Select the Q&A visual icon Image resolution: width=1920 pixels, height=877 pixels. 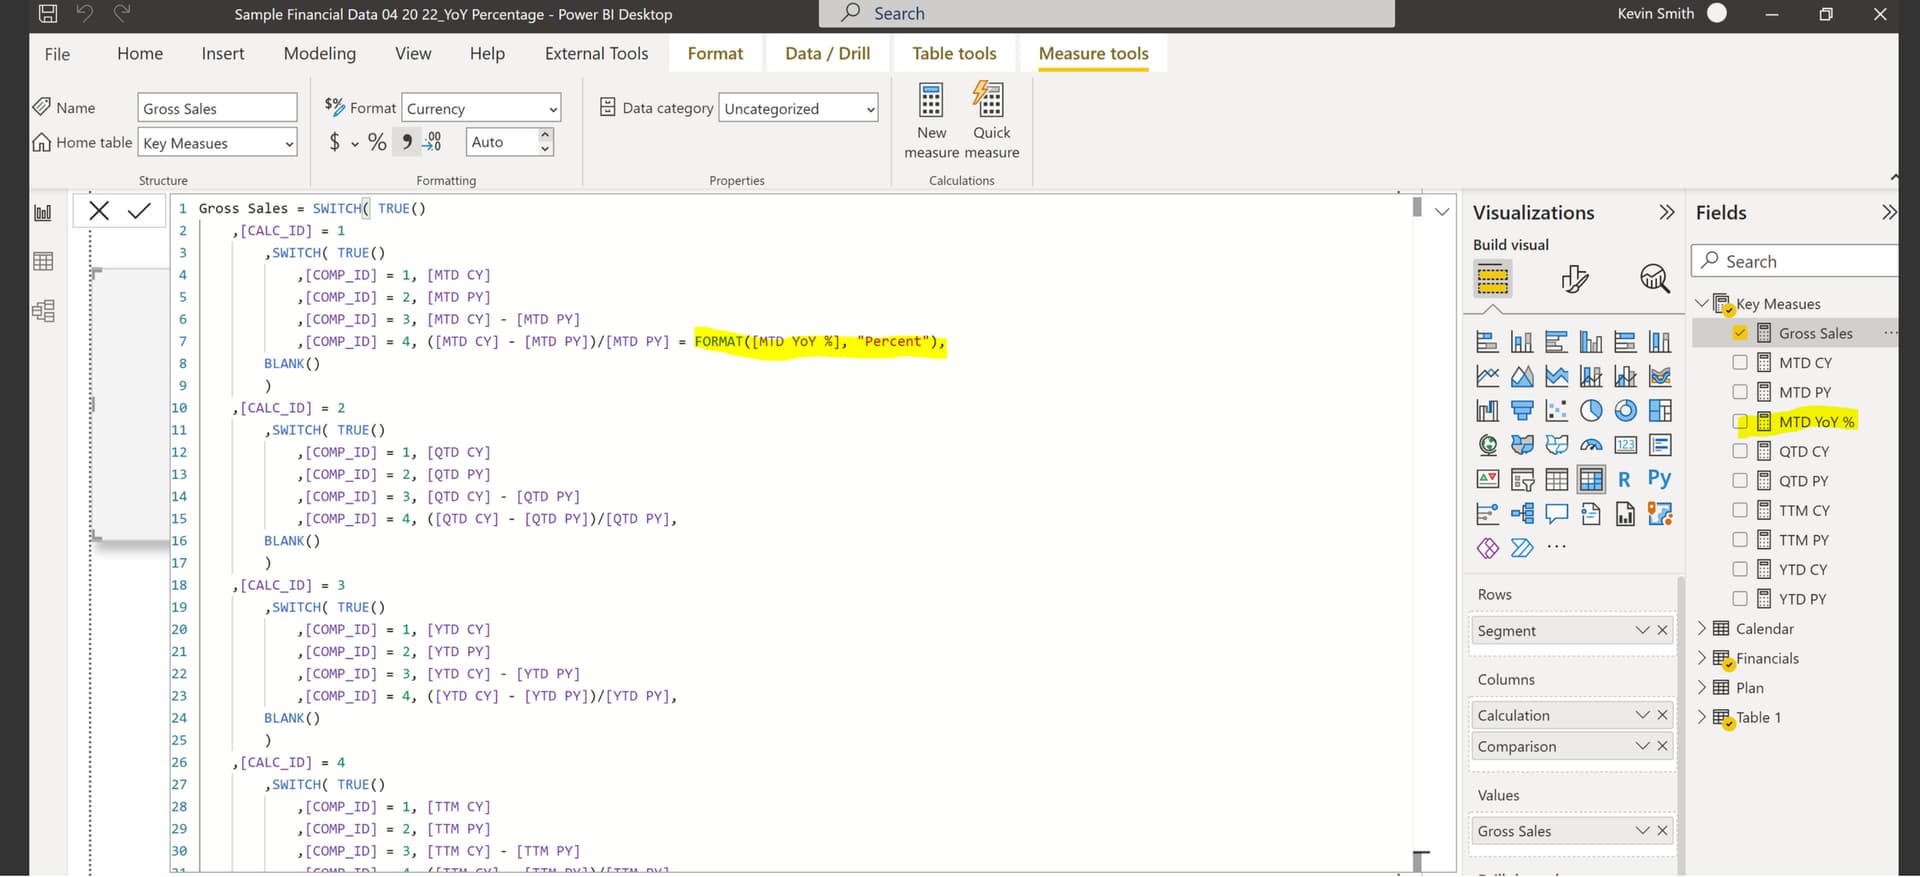pyautogui.click(x=1557, y=514)
